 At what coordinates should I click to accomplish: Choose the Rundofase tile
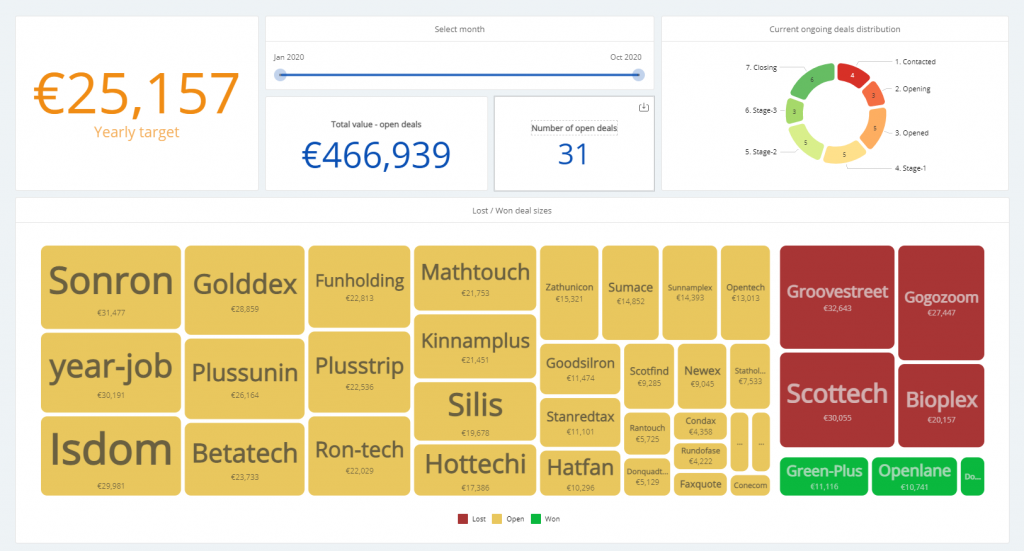(x=700, y=456)
